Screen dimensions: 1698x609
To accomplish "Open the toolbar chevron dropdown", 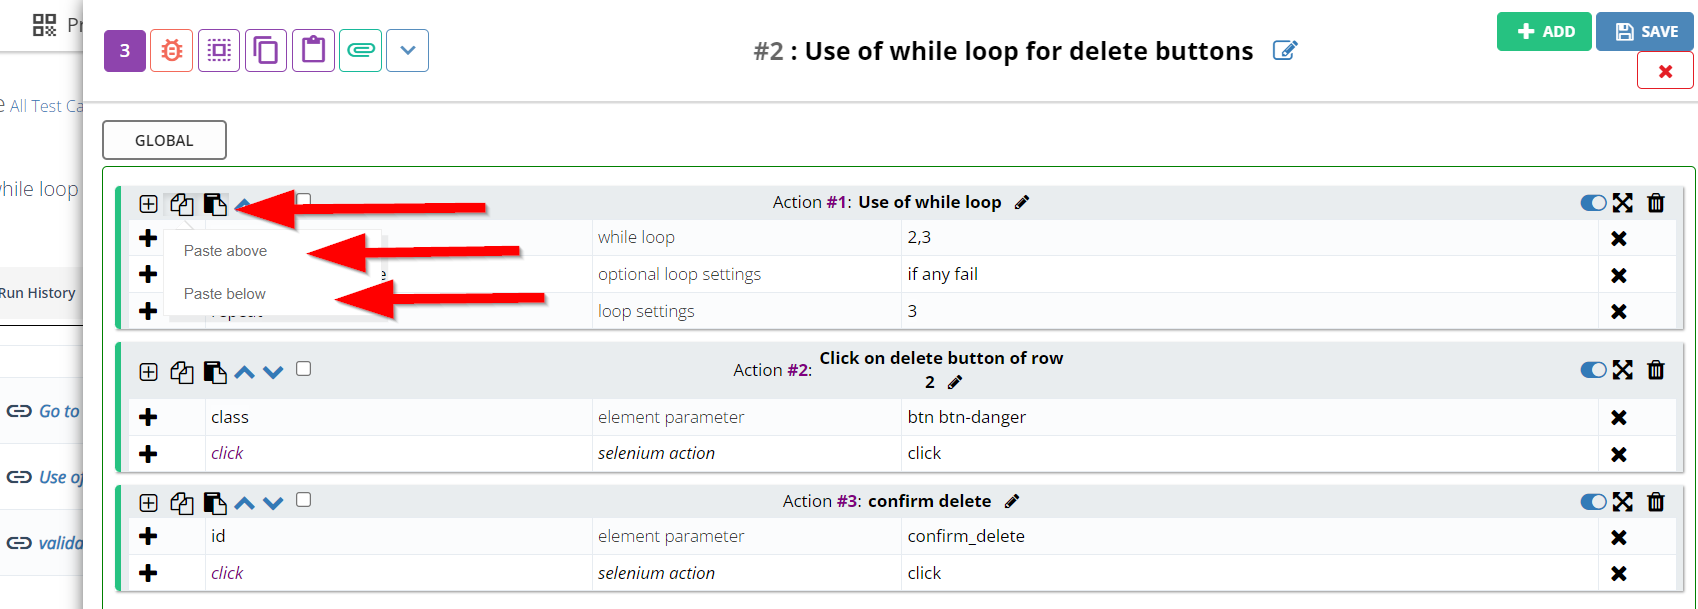I will [x=407, y=51].
